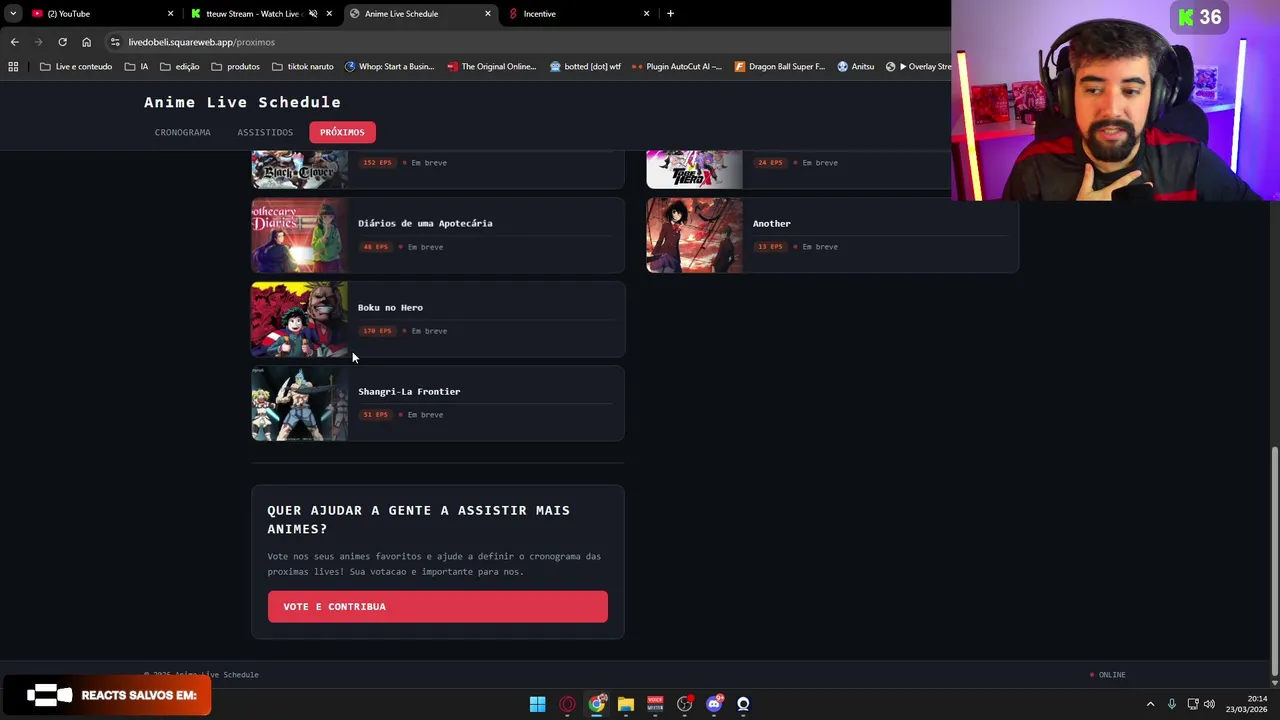1280x720 pixels.
Task: Open the produtos bookmark folder
Action: [236, 67]
